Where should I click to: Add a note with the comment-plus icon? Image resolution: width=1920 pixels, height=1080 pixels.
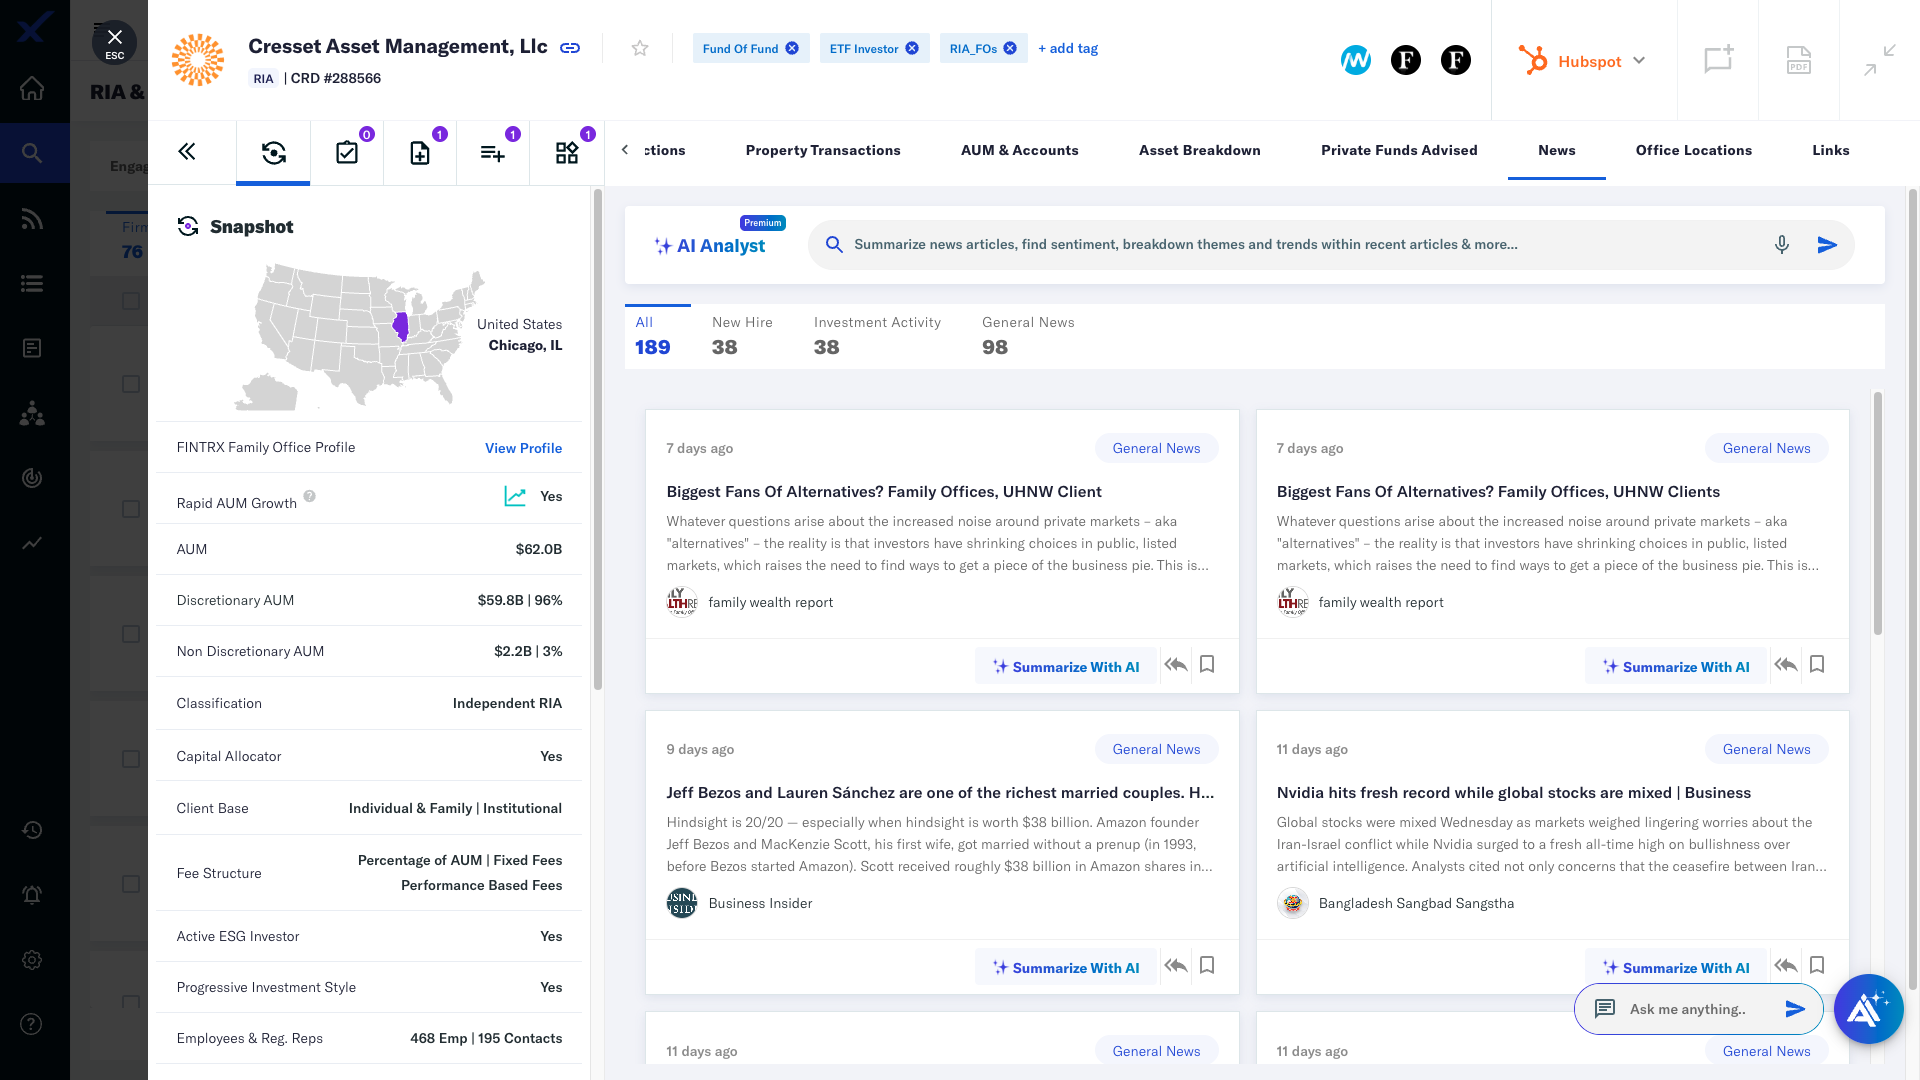[1718, 60]
